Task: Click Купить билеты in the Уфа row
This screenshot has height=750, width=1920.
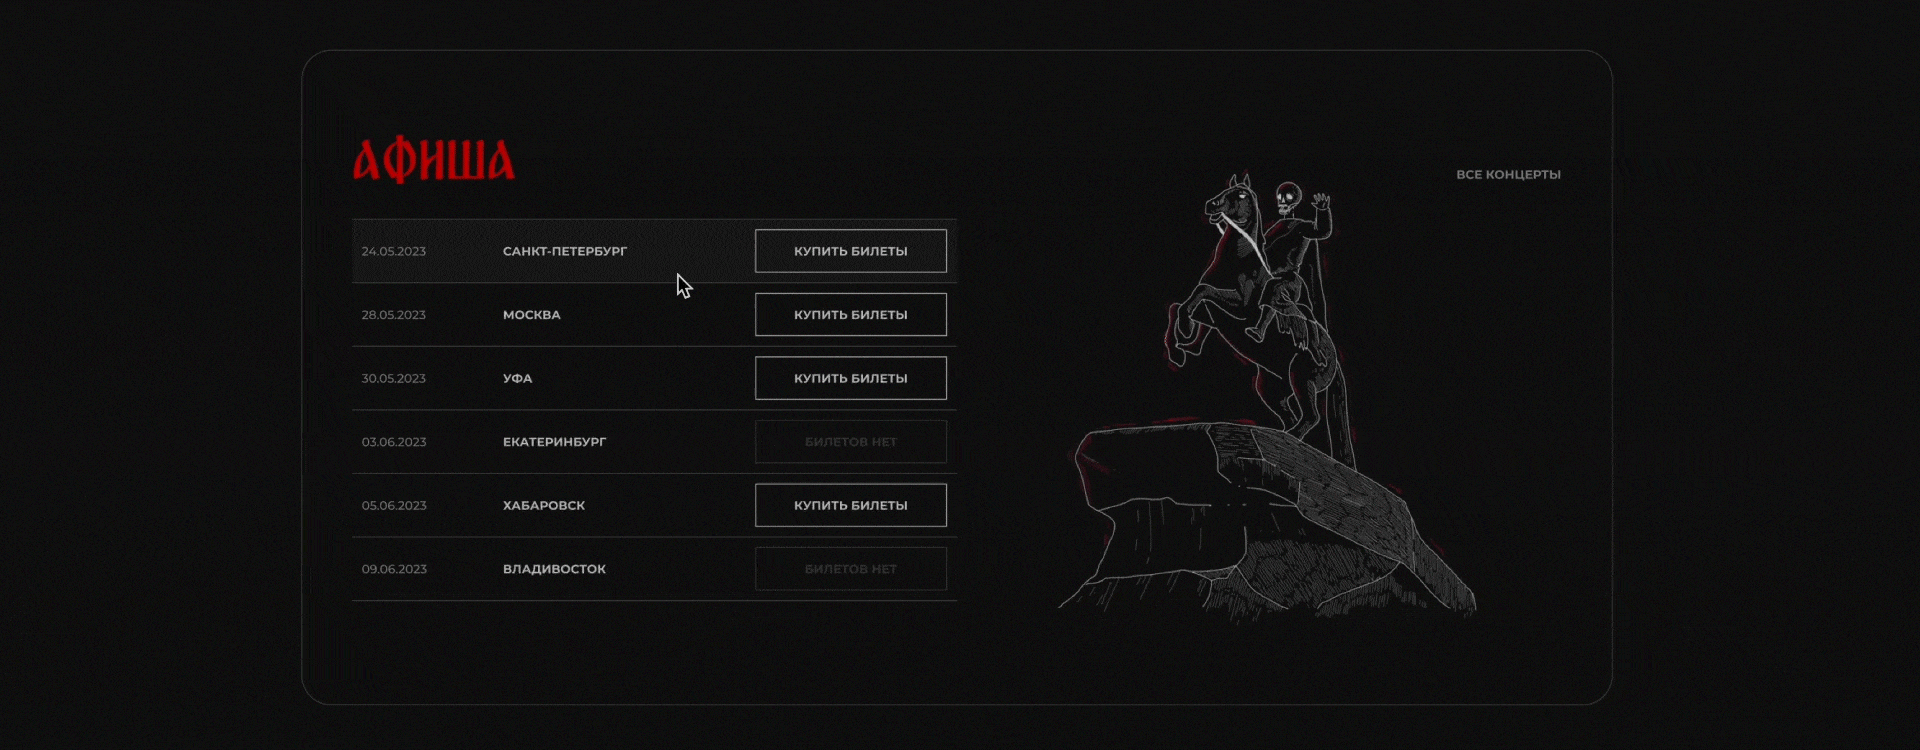Action: coord(850,378)
